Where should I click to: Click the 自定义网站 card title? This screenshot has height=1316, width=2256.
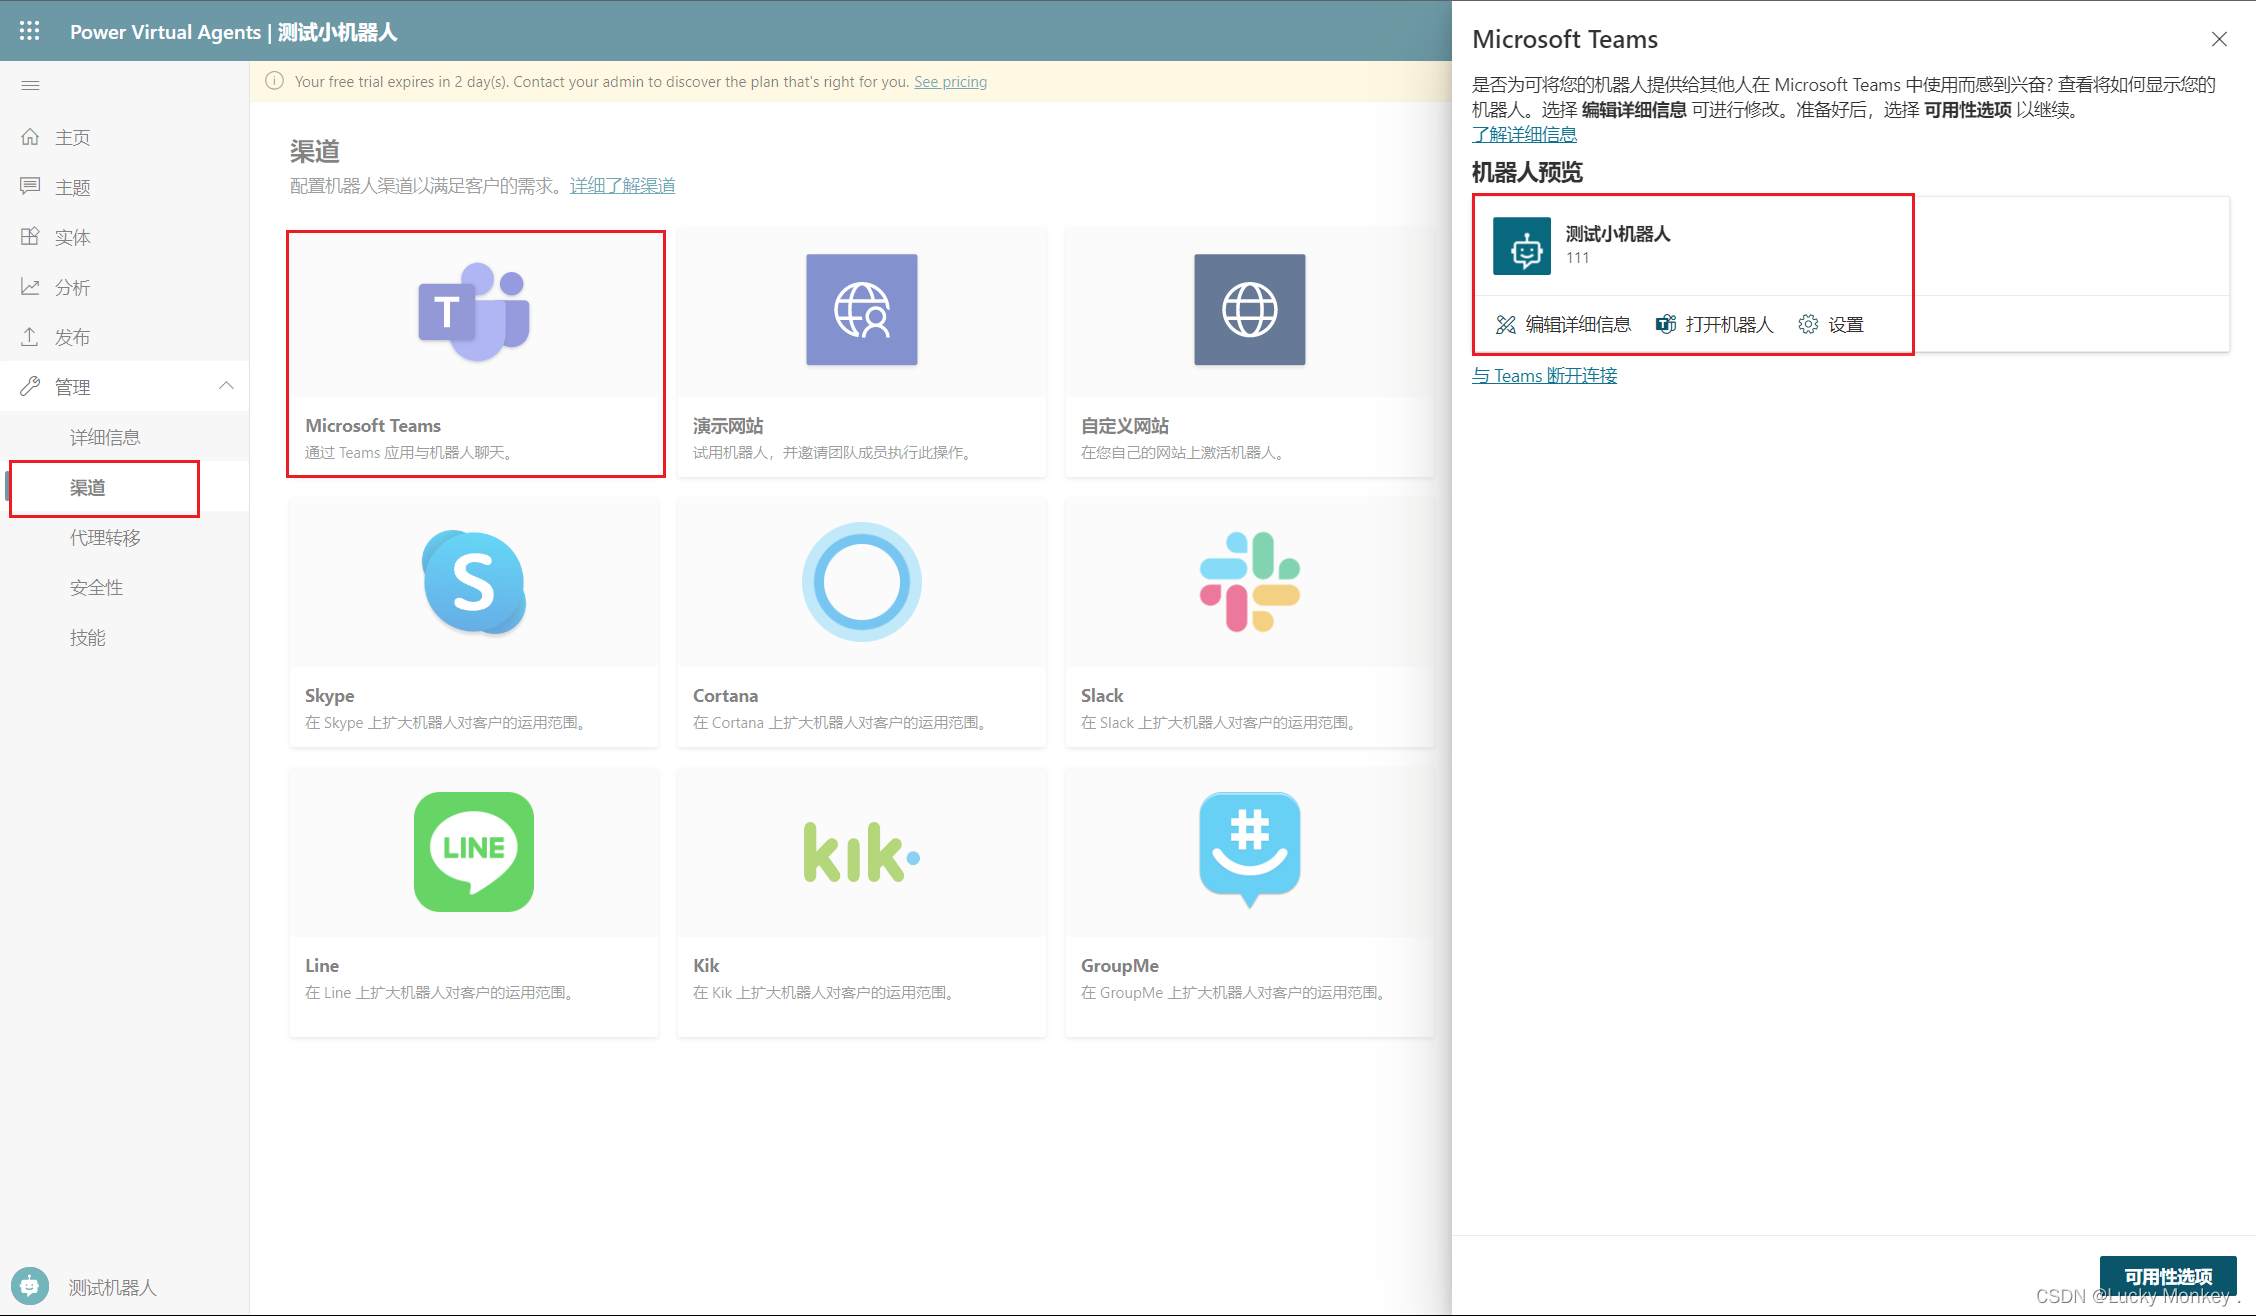pyautogui.click(x=1125, y=426)
